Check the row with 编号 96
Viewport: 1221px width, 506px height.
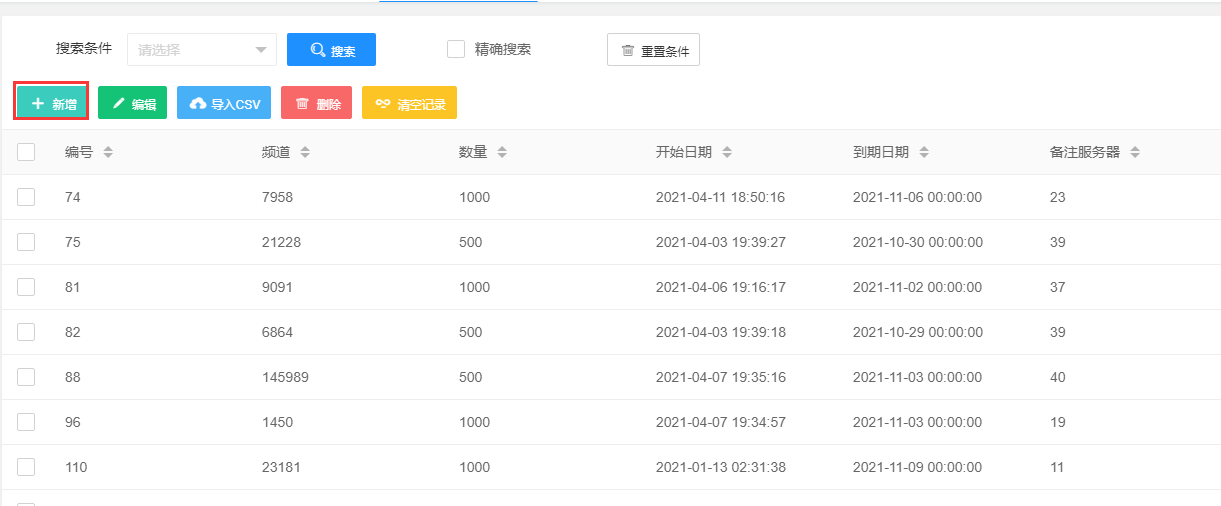pos(26,422)
